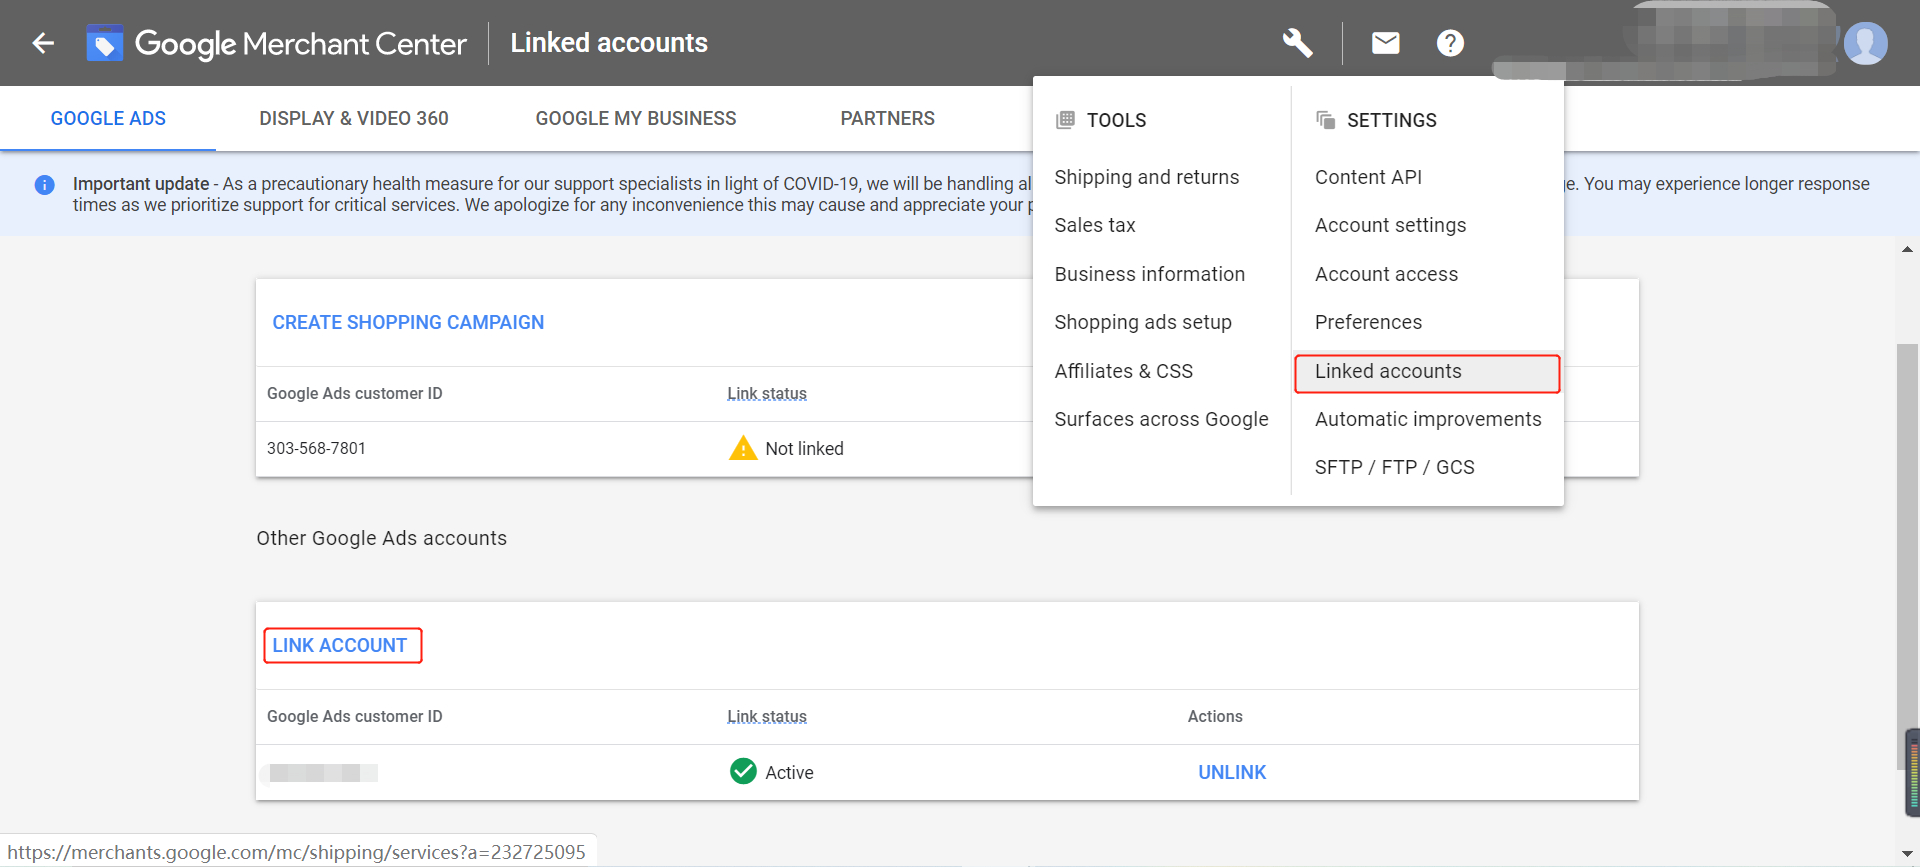Select Linked accounts menu entry
The height and width of the screenshot is (867, 1920).
click(1388, 371)
